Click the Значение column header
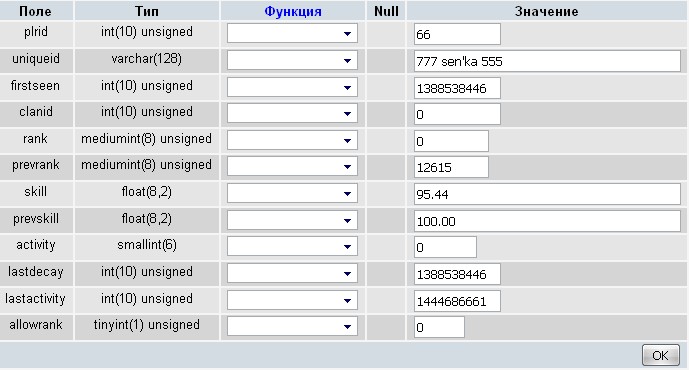689x370 pixels. [546, 11]
